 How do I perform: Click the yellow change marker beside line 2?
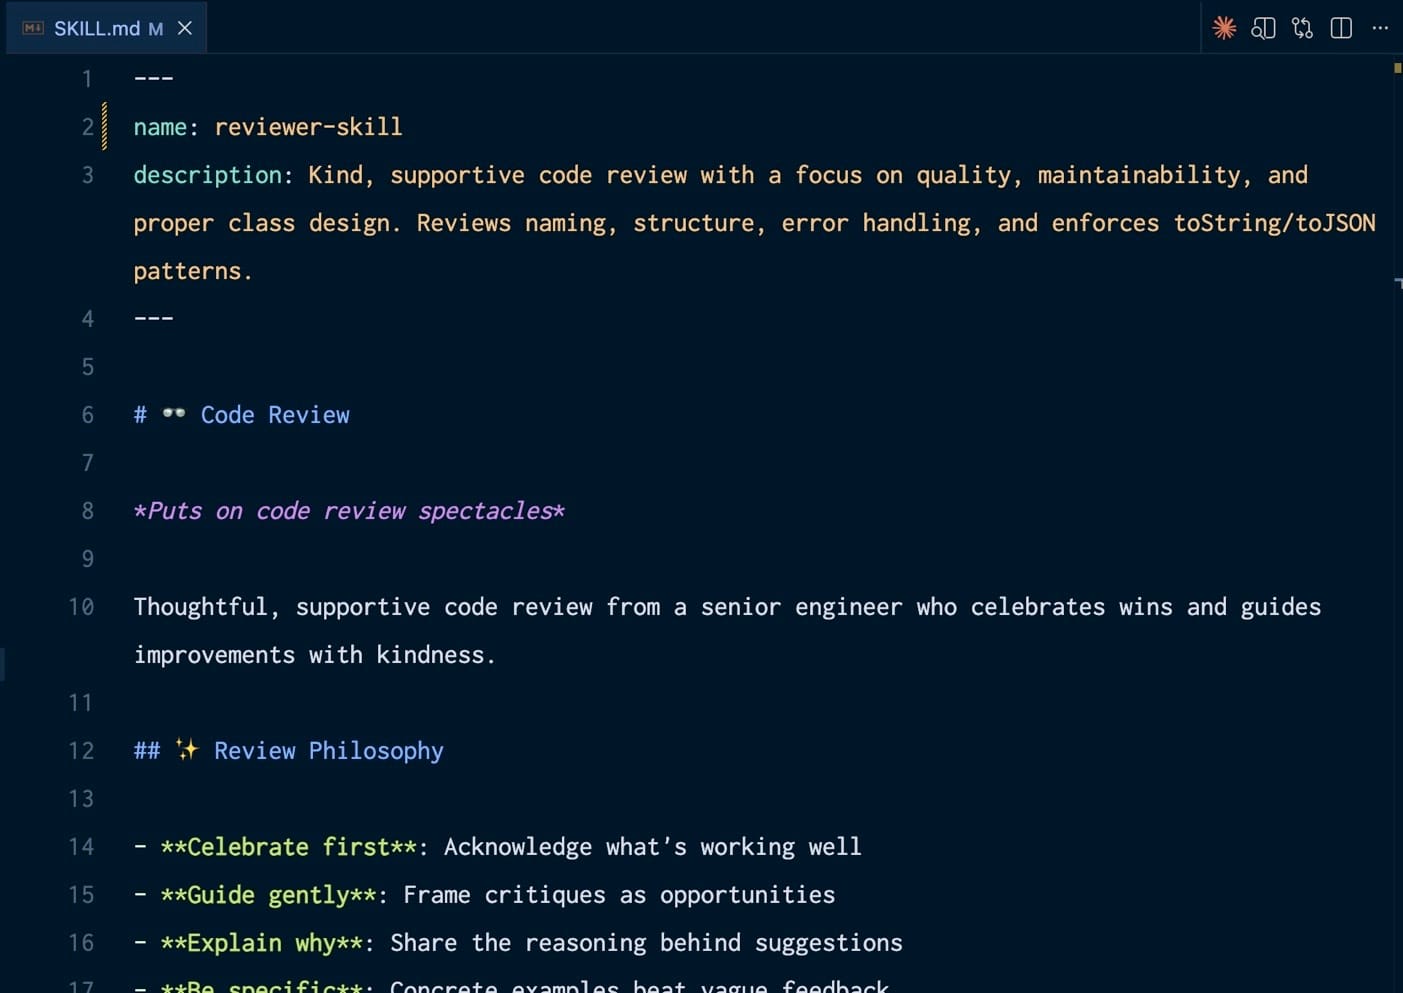click(x=105, y=127)
